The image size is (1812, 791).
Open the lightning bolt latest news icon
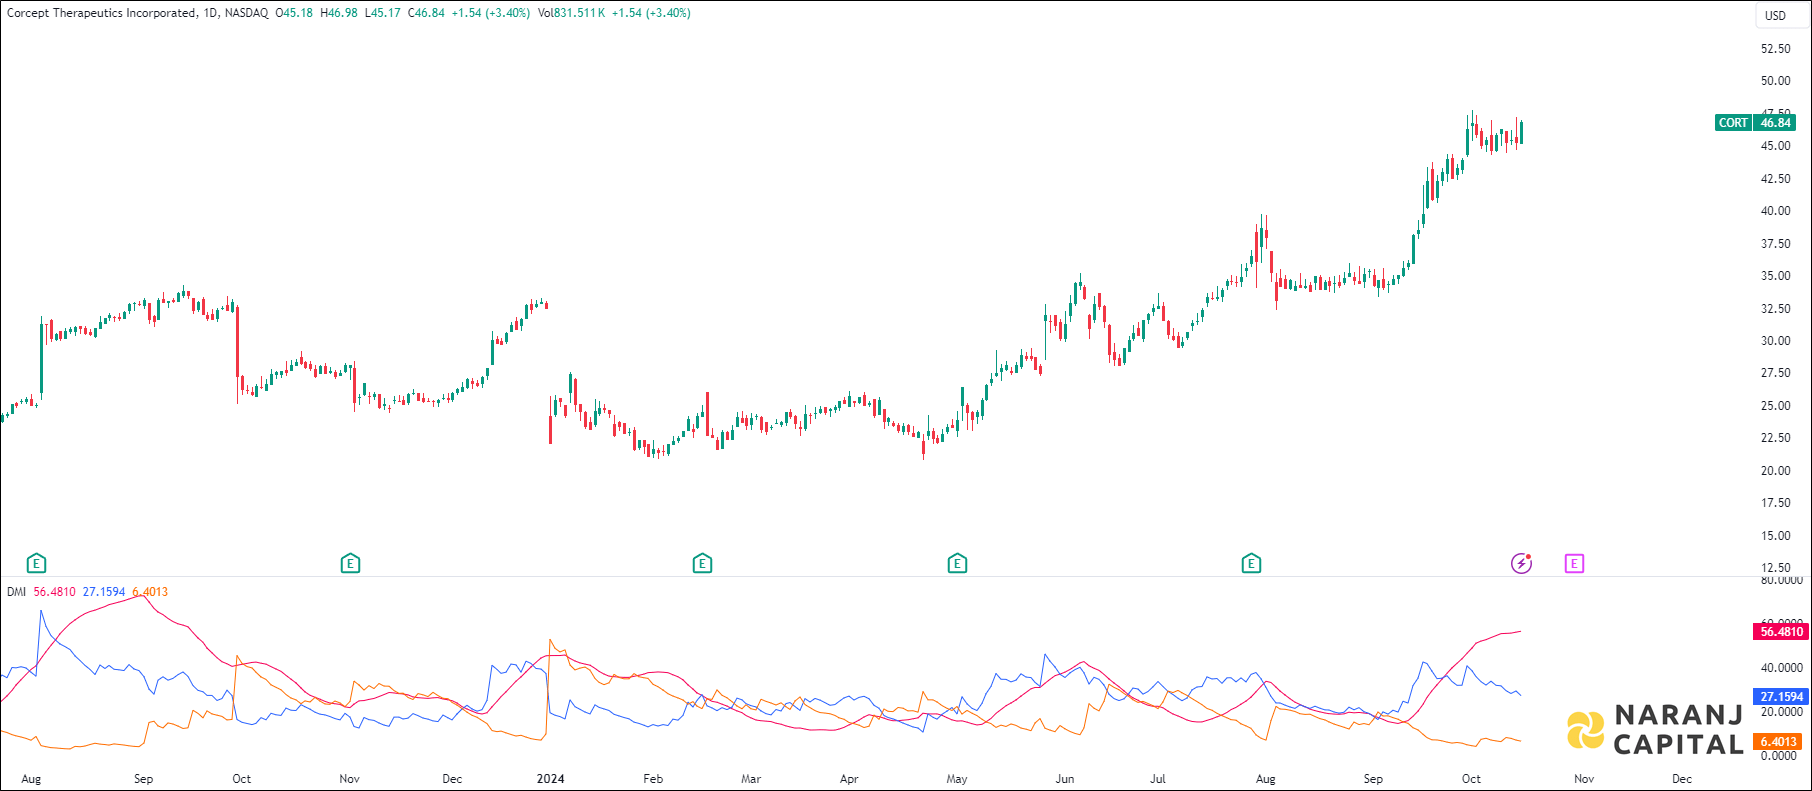pyautogui.click(x=1521, y=564)
